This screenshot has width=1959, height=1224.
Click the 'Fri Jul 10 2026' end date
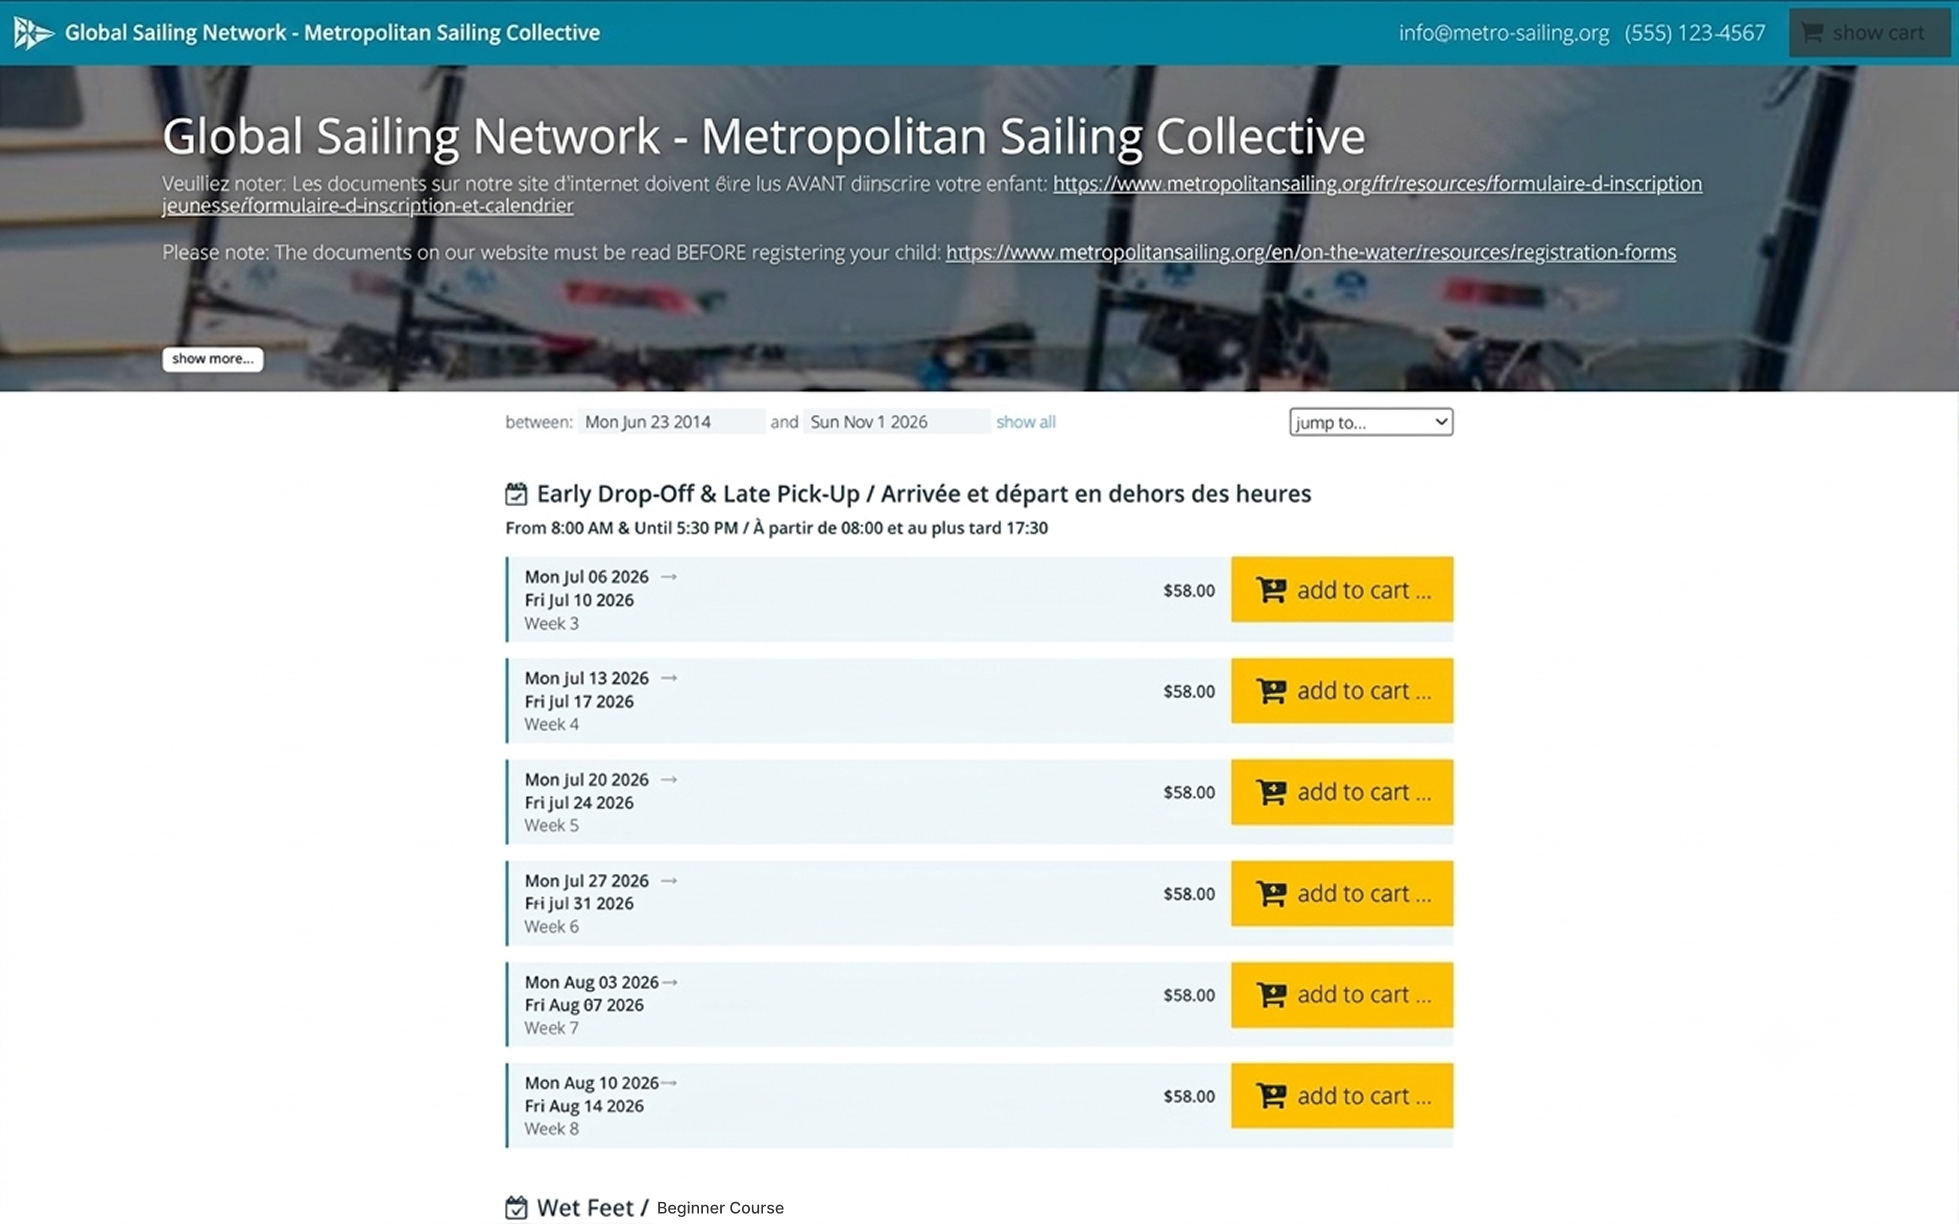click(579, 600)
